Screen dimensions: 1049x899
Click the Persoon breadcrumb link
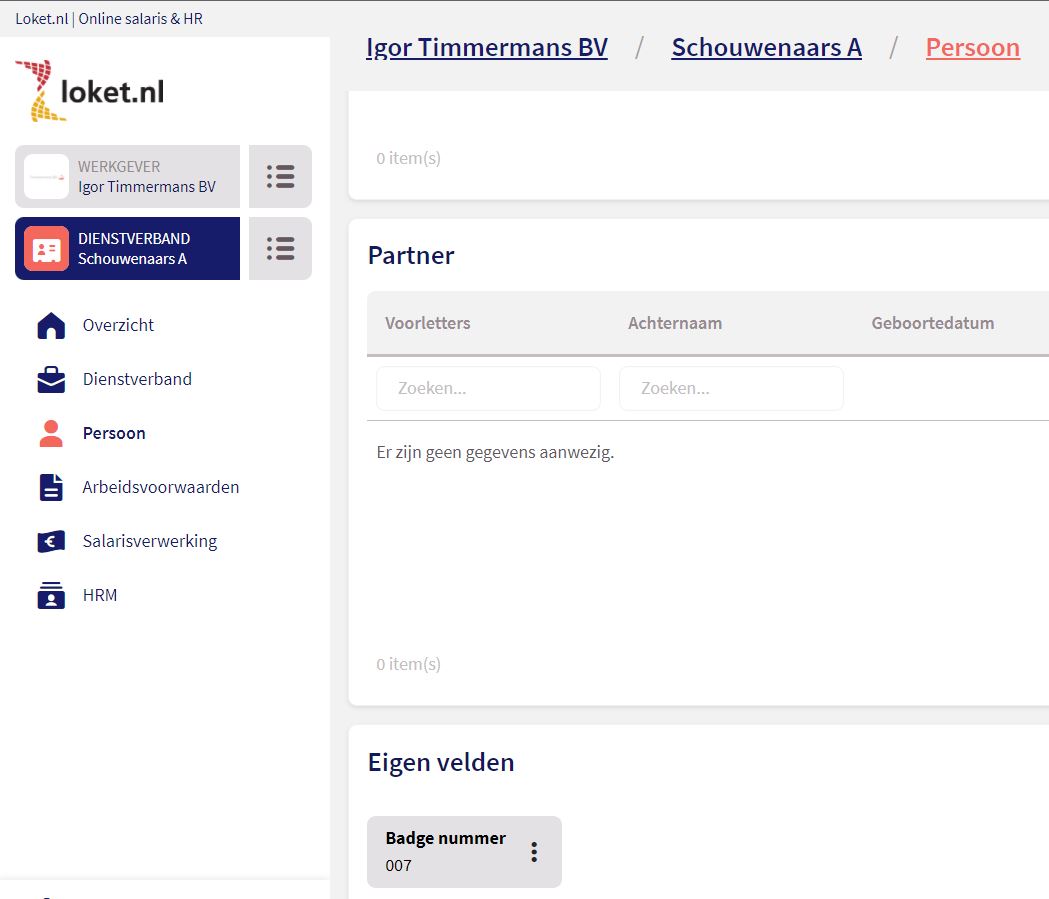(x=972, y=48)
